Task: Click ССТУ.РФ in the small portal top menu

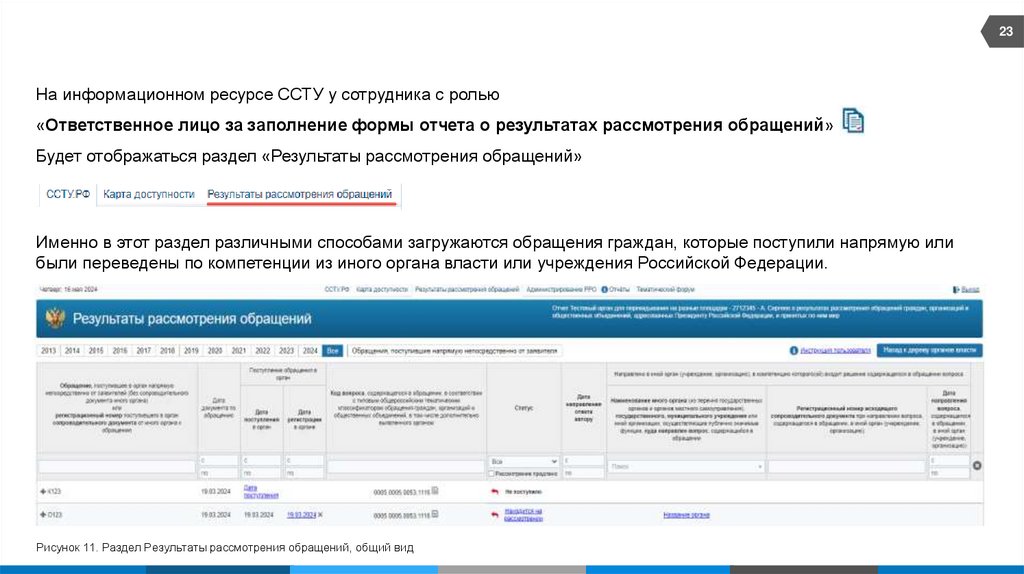Action: (337, 289)
